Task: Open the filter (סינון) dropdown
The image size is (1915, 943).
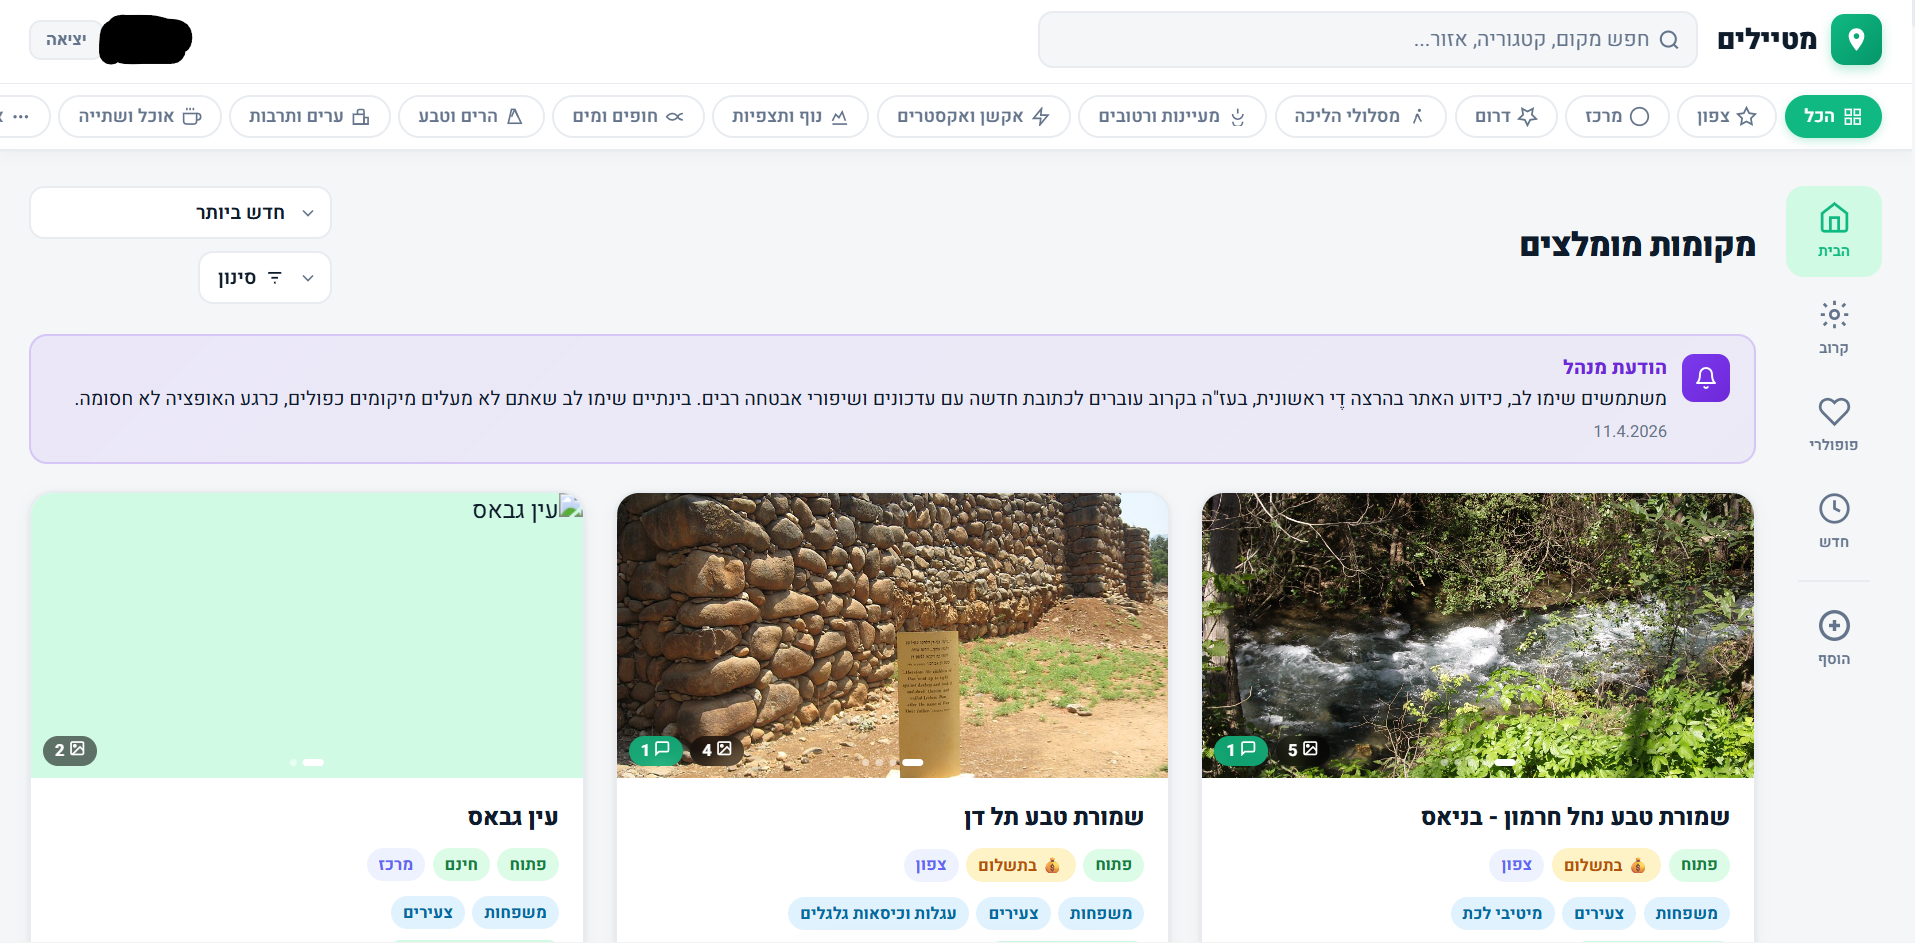Action: pos(265,278)
